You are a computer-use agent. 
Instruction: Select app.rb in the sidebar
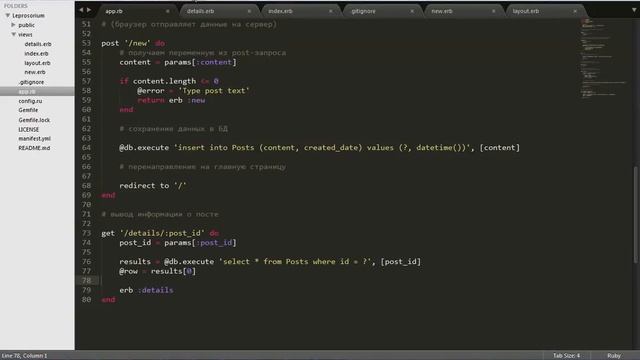click(x=27, y=91)
